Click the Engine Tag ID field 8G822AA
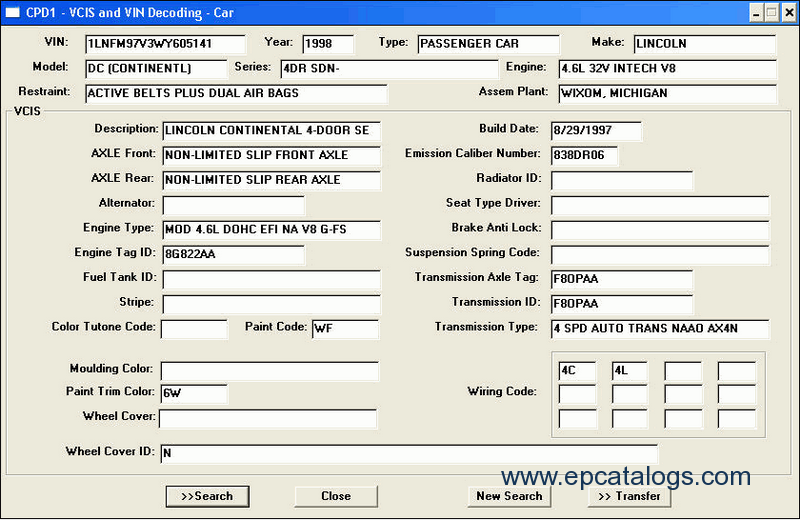Viewport: 800px width, 520px height. click(x=234, y=255)
